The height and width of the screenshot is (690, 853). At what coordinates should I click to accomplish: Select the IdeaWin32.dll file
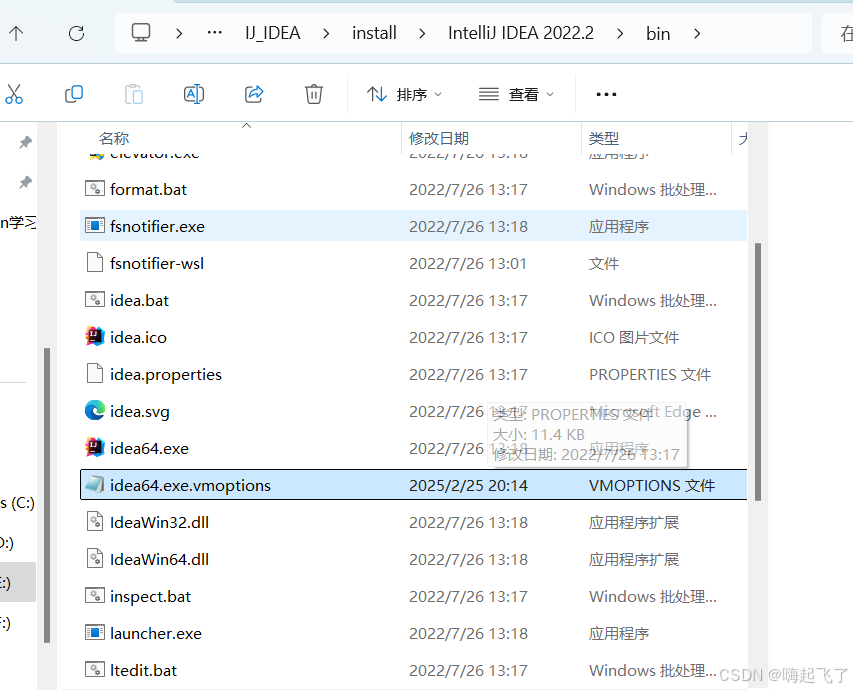coord(413,522)
